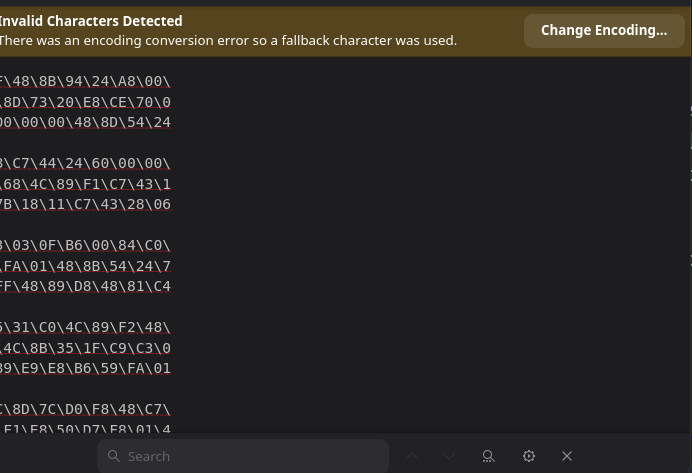Click text line ending '\C7\43\28\06'

click(x=86, y=204)
